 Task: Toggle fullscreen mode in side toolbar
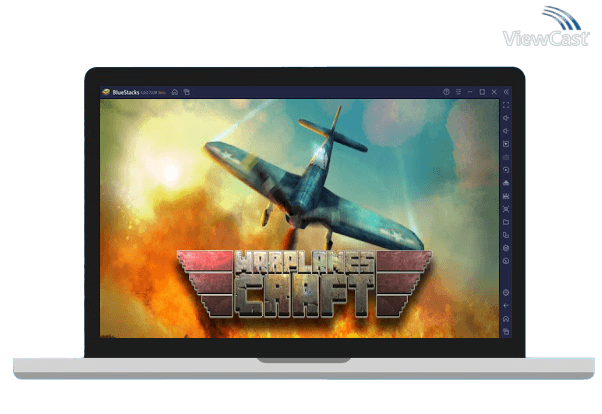point(506,105)
